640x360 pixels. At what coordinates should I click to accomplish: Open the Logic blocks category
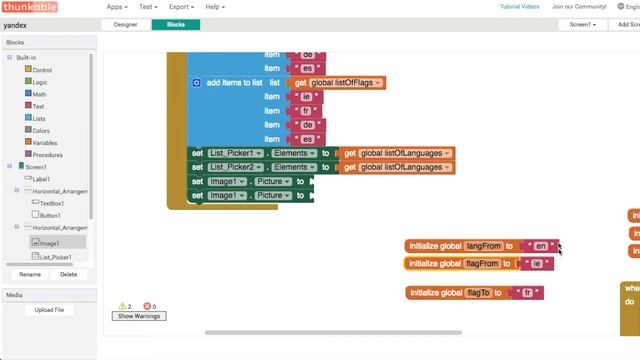coord(36,82)
